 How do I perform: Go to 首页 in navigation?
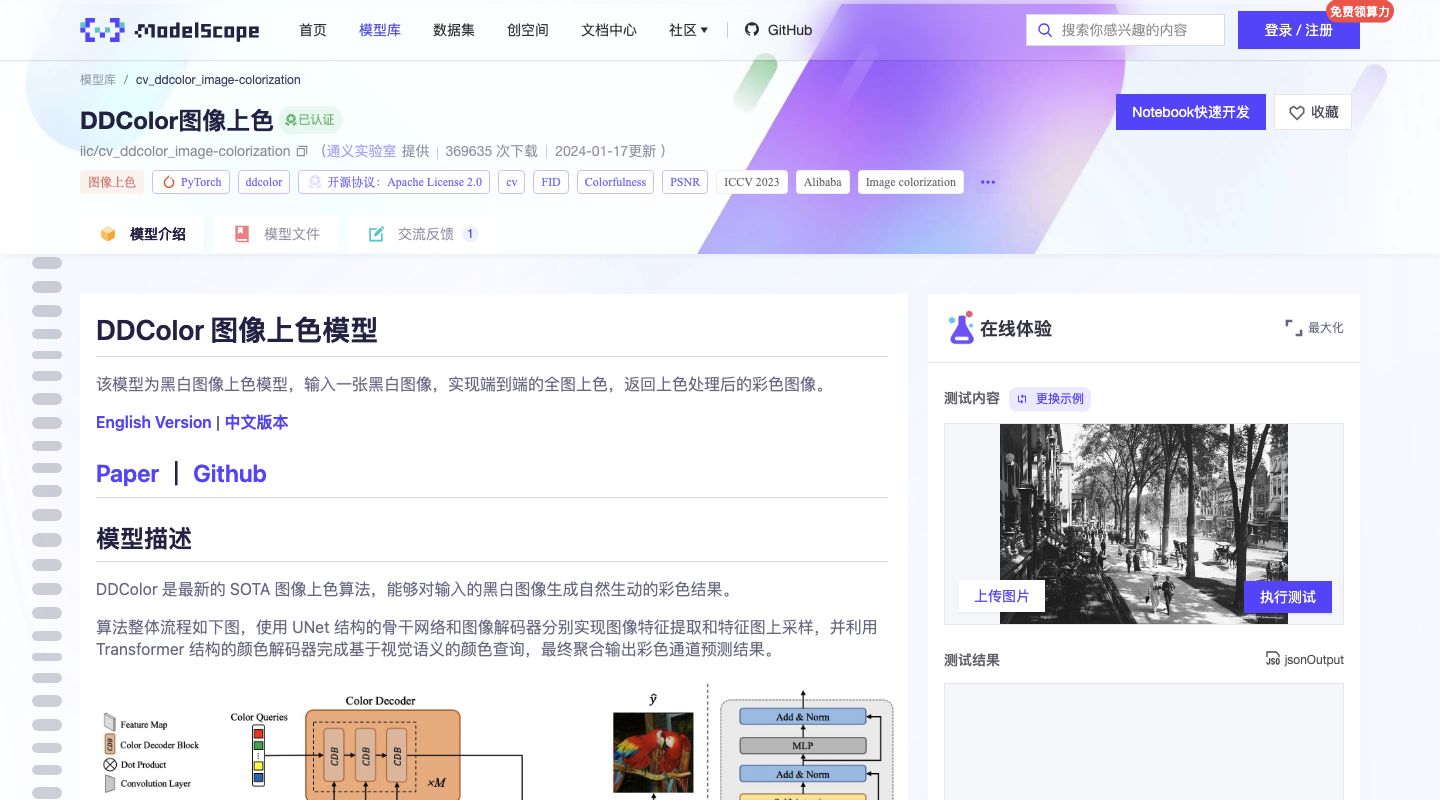[x=313, y=30]
